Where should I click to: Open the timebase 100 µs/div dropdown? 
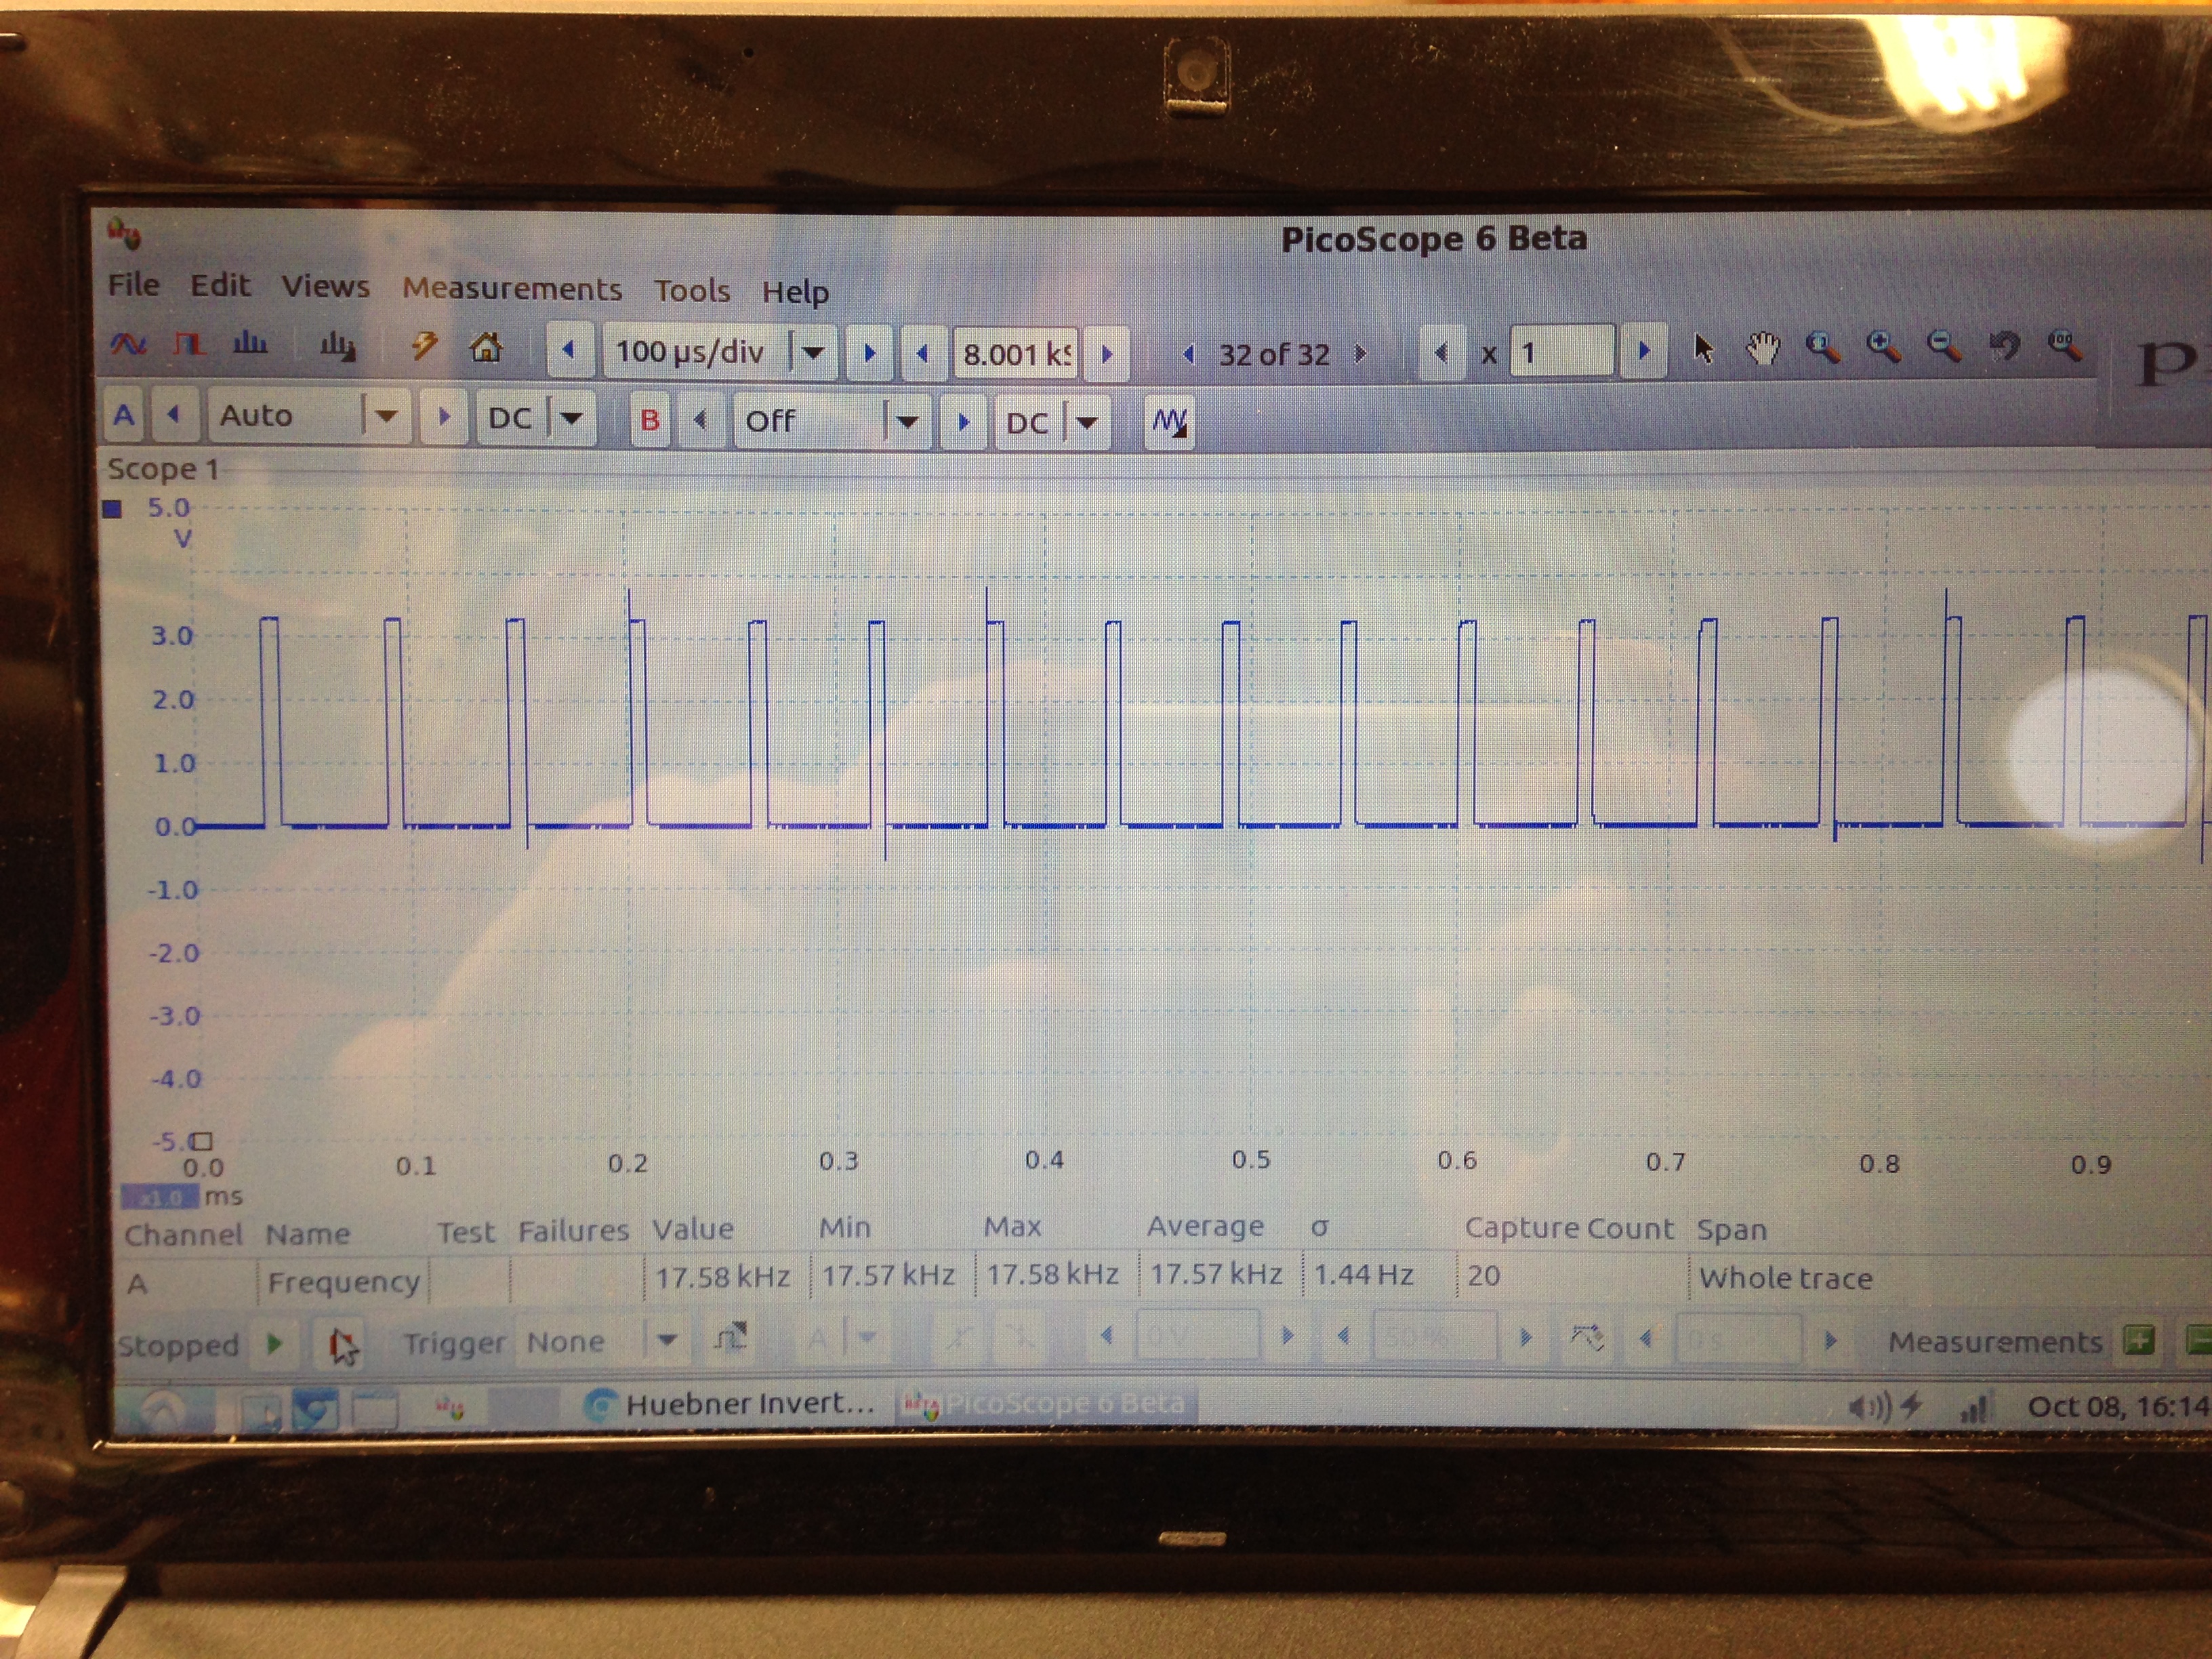[x=813, y=352]
